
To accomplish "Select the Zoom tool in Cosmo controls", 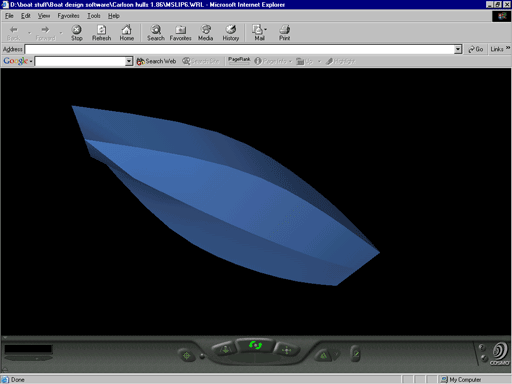I will coord(225,350).
